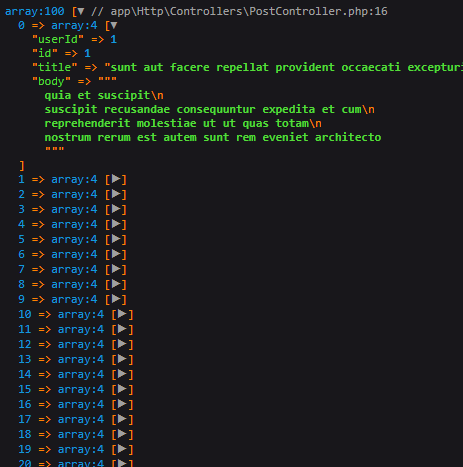Click the userId value 1

point(114,39)
